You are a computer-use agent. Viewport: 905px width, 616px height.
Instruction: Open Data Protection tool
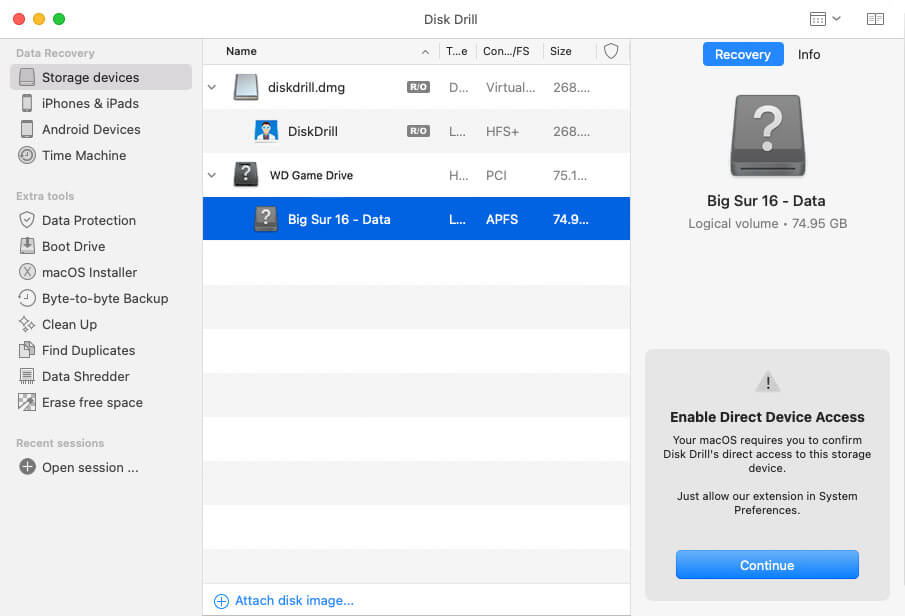click(89, 220)
